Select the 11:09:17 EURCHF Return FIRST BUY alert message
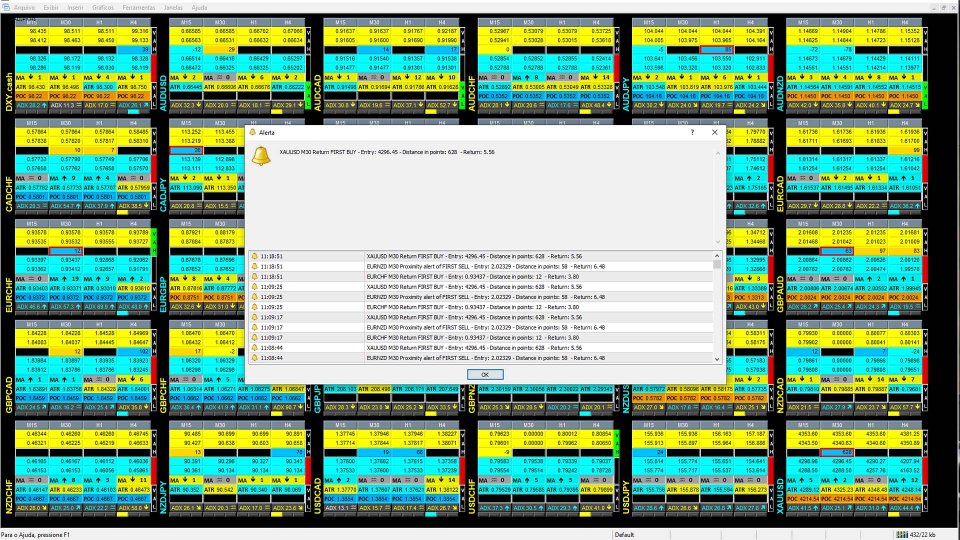 [x=473, y=338]
